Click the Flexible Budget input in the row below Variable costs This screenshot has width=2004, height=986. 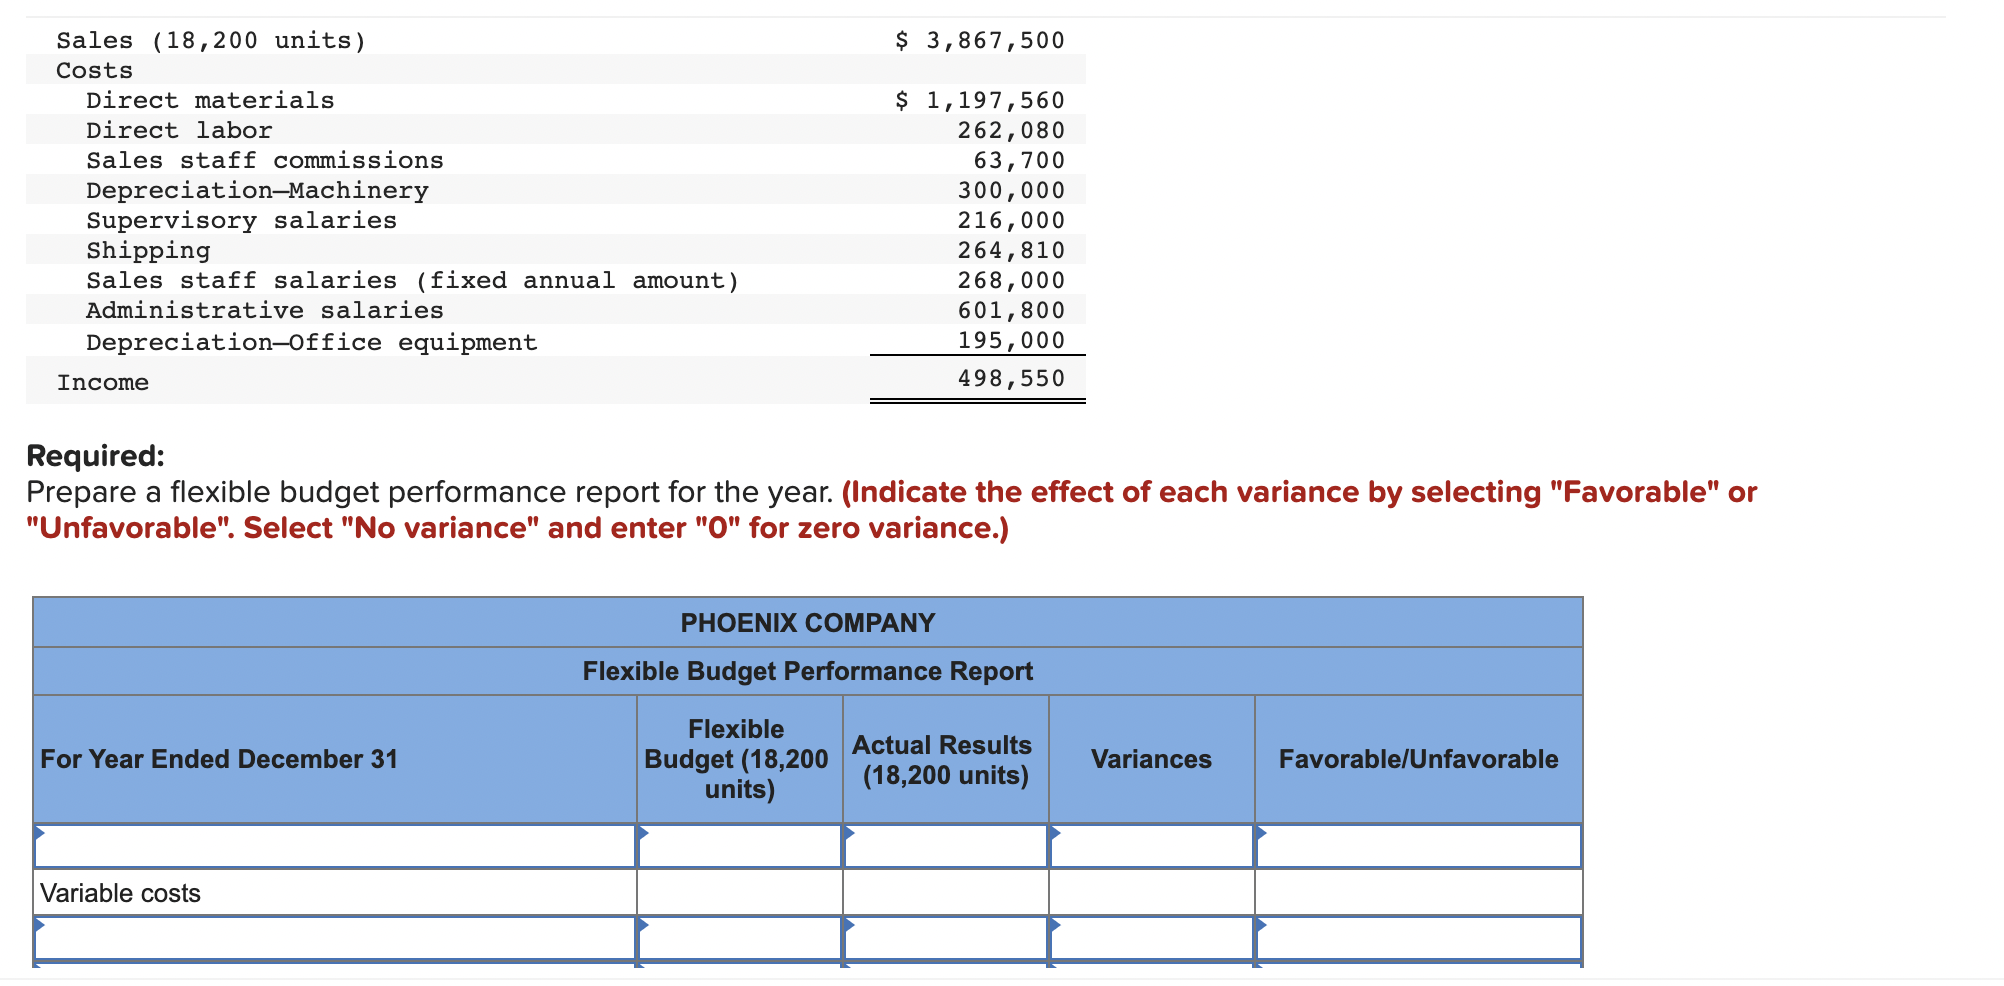coord(740,938)
